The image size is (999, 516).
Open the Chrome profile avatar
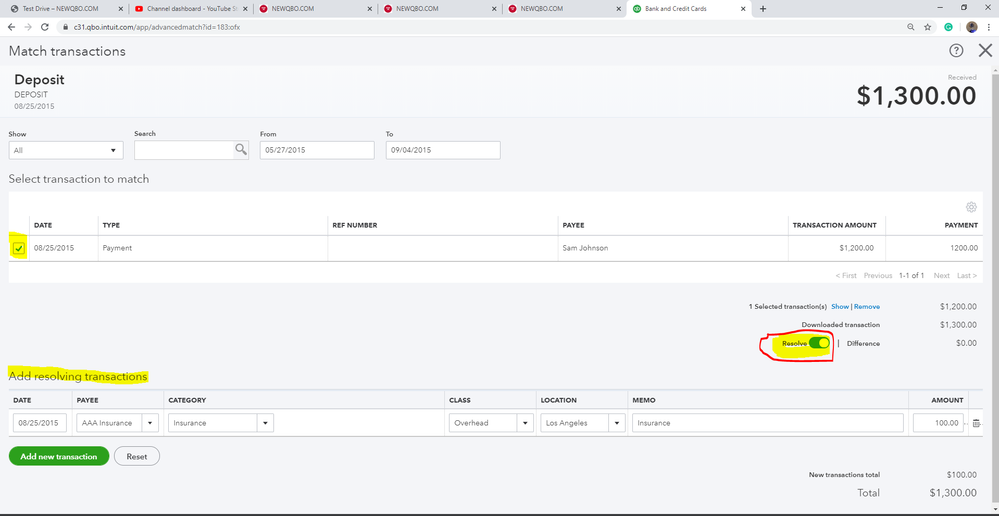coord(972,27)
